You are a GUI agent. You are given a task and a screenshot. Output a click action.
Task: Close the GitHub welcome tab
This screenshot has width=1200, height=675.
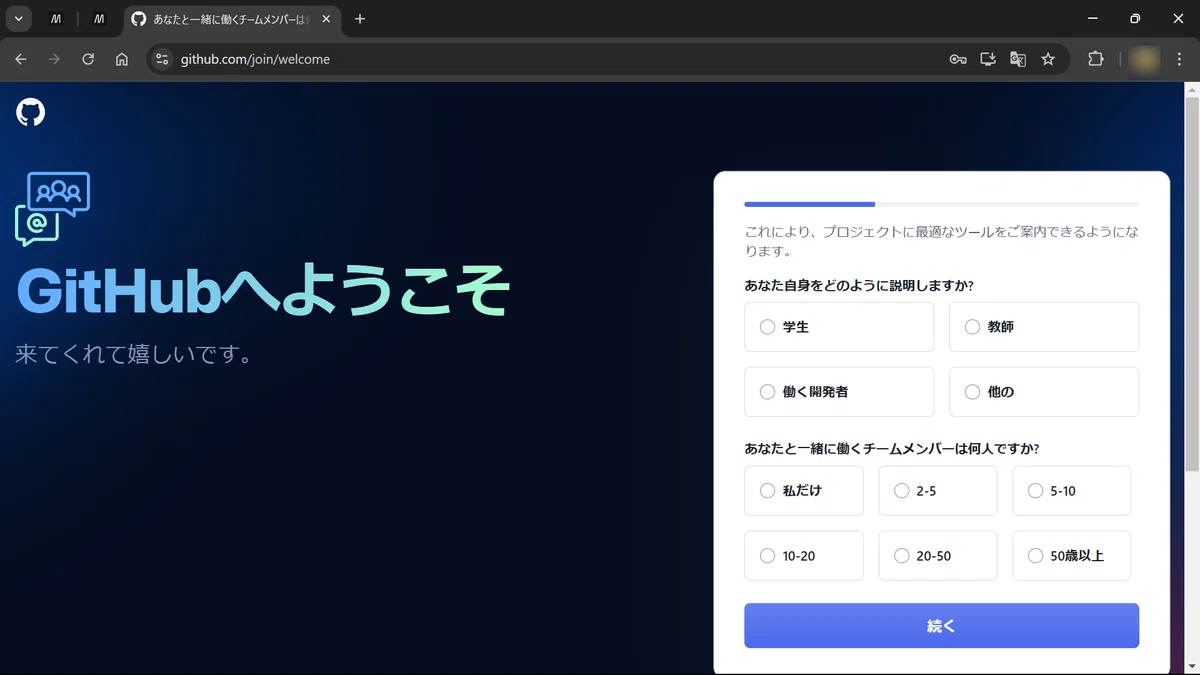(x=326, y=19)
